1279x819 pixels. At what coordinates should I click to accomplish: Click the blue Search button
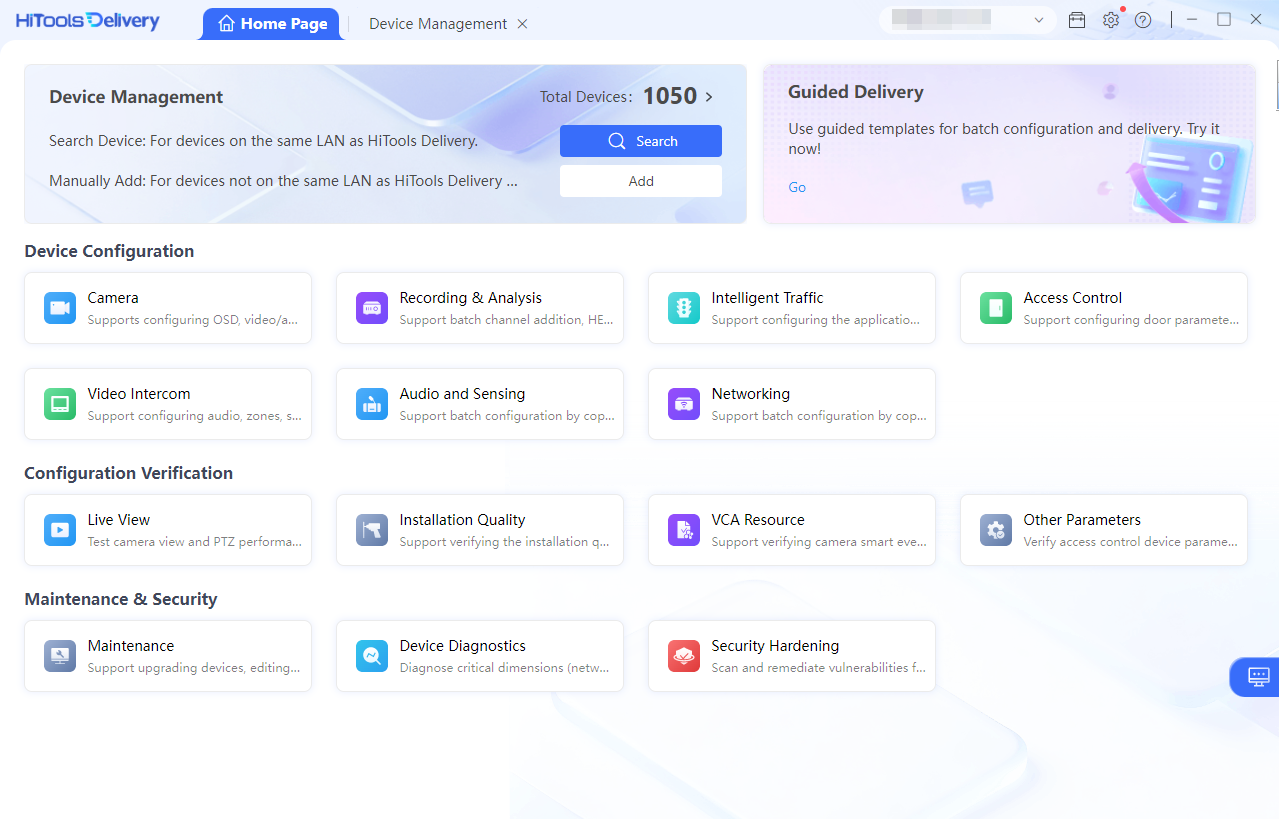pyautogui.click(x=640, y=141)
